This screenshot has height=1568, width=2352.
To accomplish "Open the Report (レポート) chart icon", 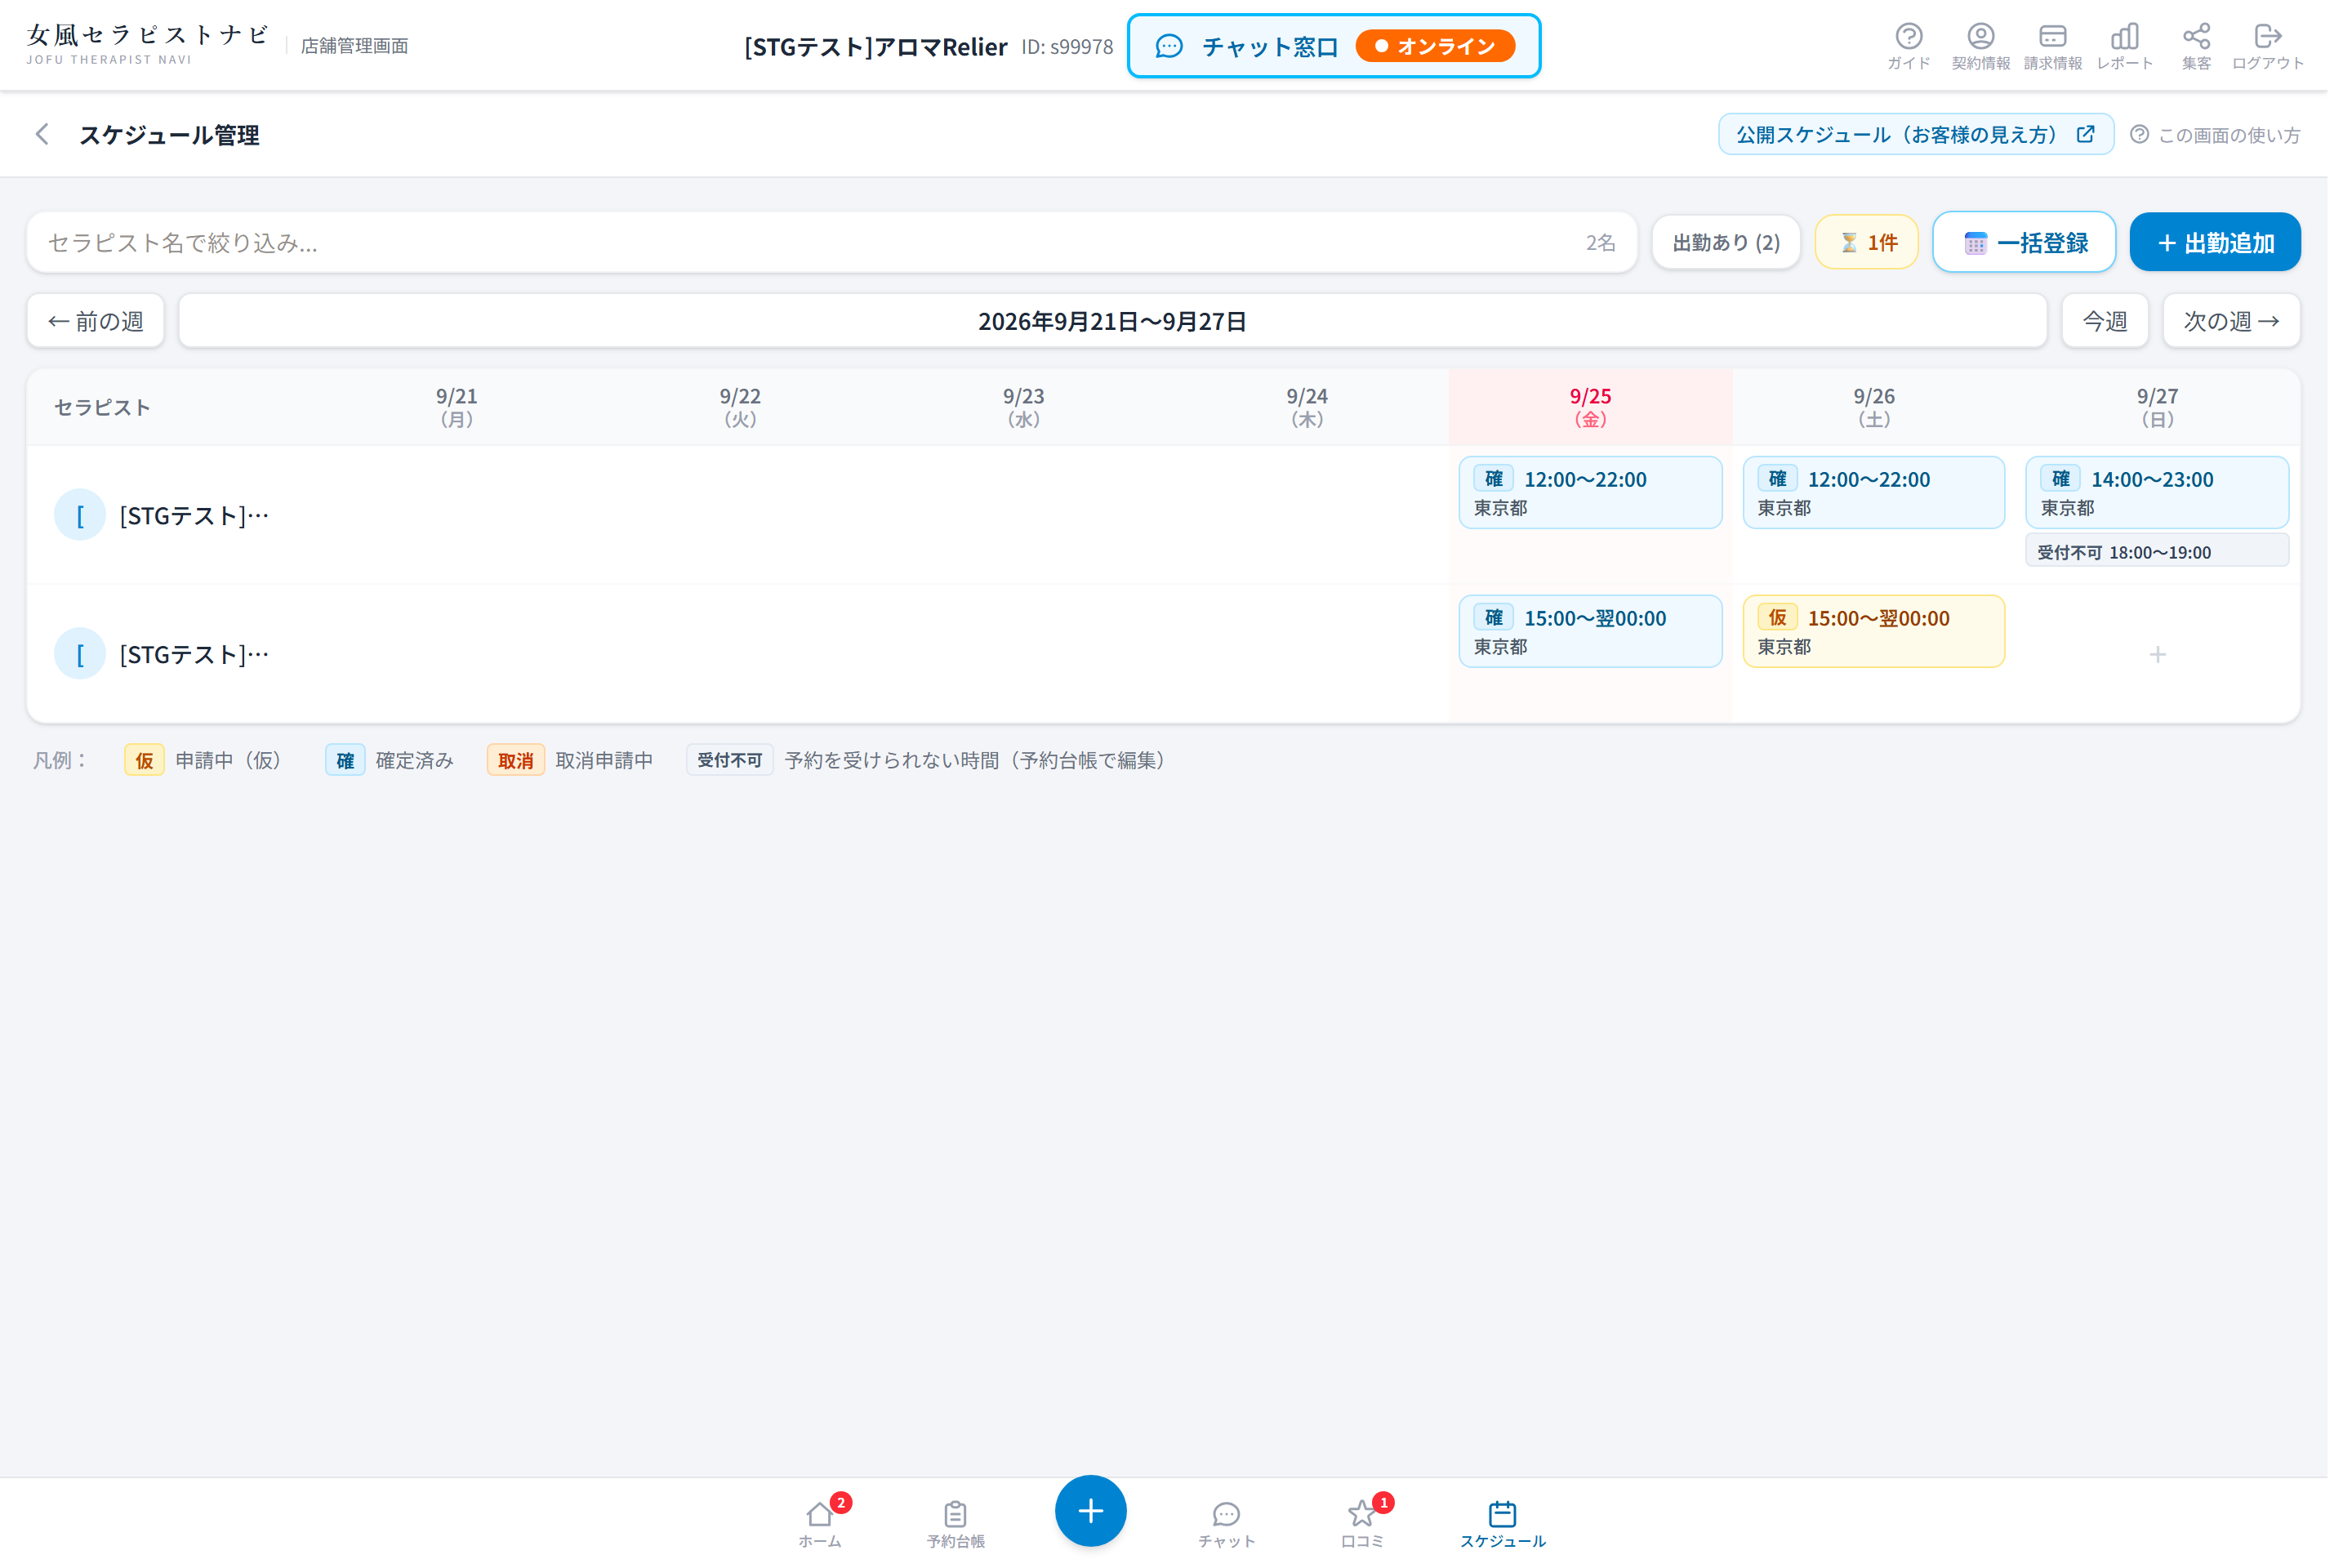I will point(2146,46).
